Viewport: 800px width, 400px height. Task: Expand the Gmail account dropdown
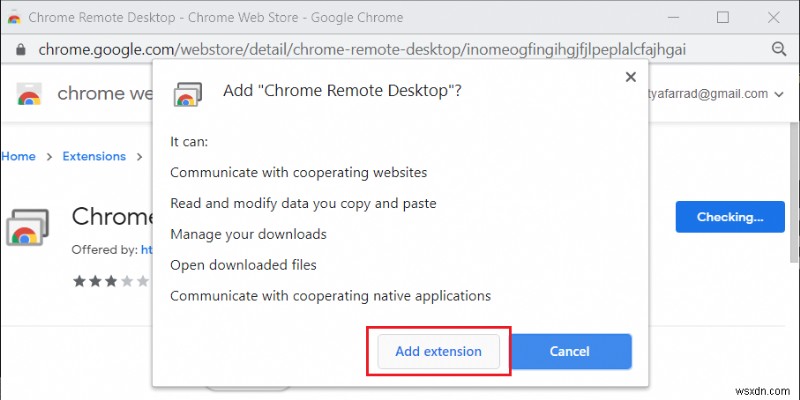coord(776,94)
